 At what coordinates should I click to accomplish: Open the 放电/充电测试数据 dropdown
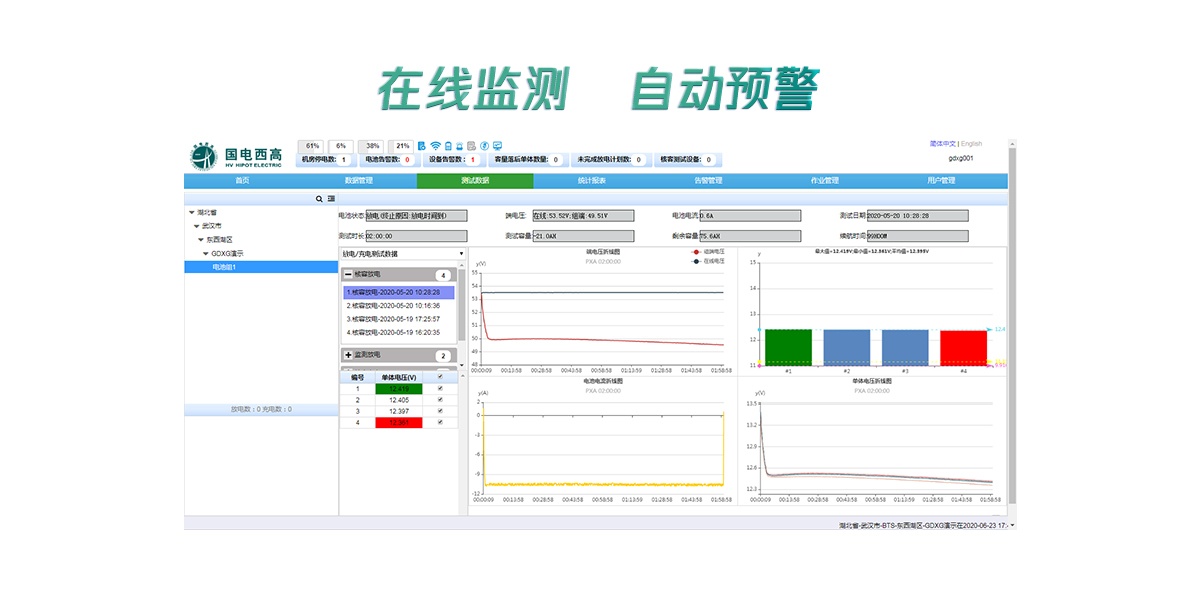[x=403, y=254]
